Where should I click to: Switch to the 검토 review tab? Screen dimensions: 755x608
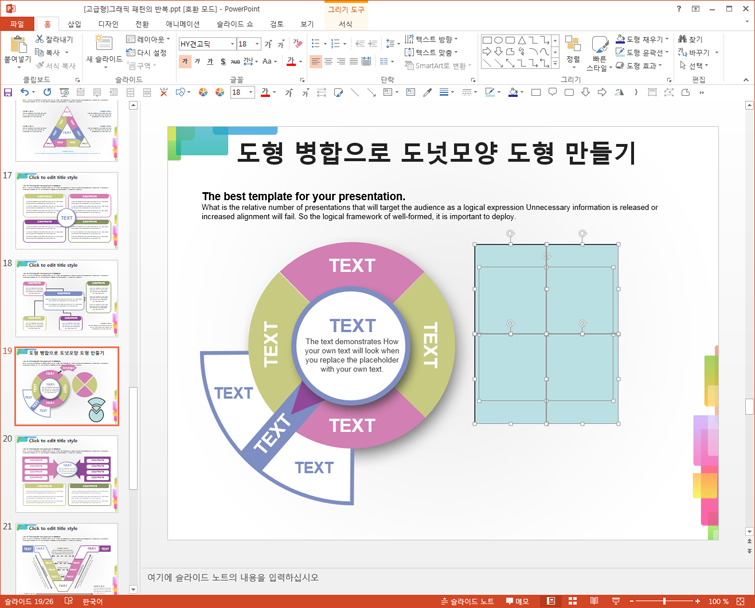[x=276, y=24]
